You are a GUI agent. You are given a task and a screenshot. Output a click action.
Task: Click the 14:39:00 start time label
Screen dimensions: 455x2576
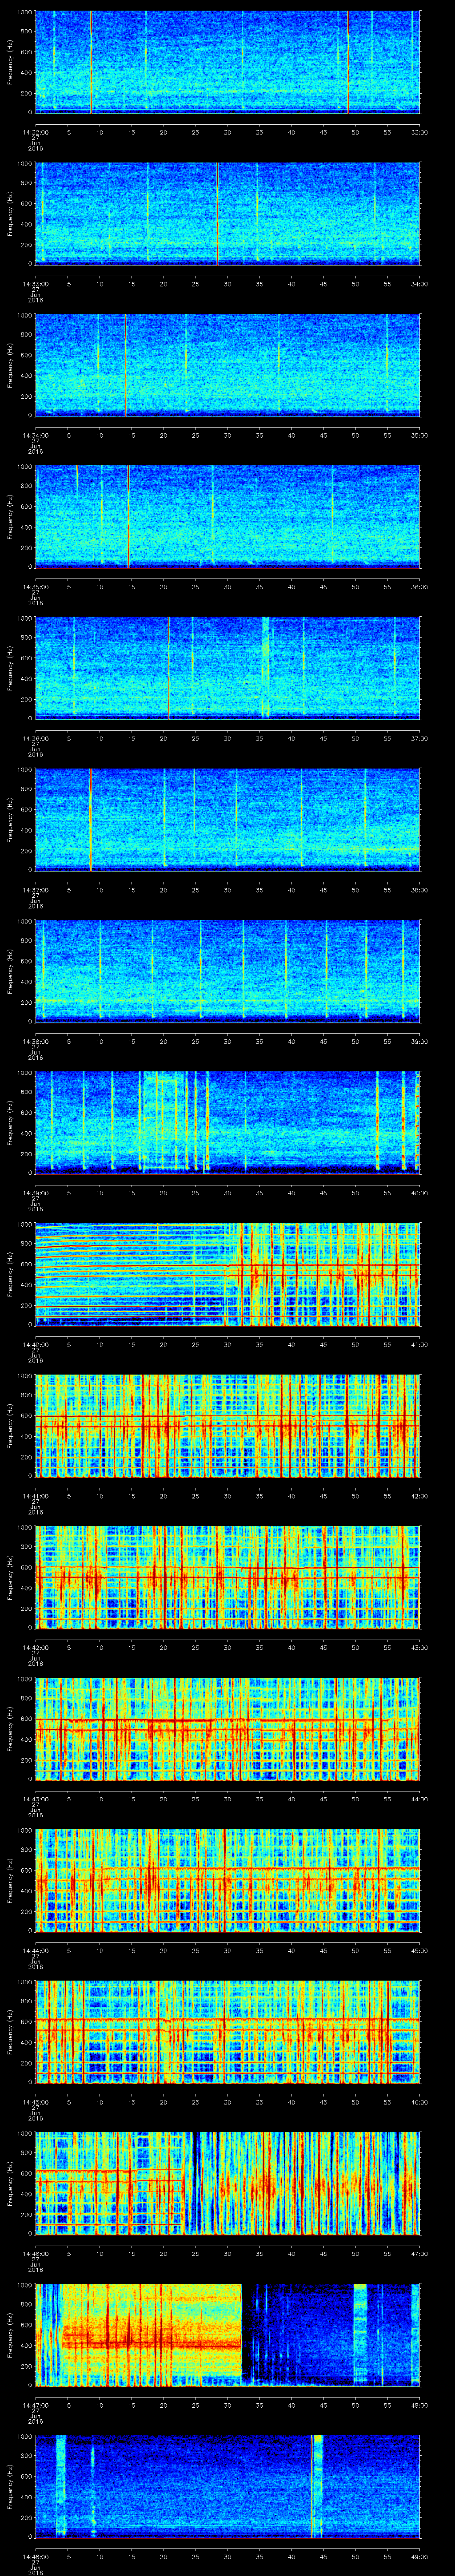tap(36, 1193)
